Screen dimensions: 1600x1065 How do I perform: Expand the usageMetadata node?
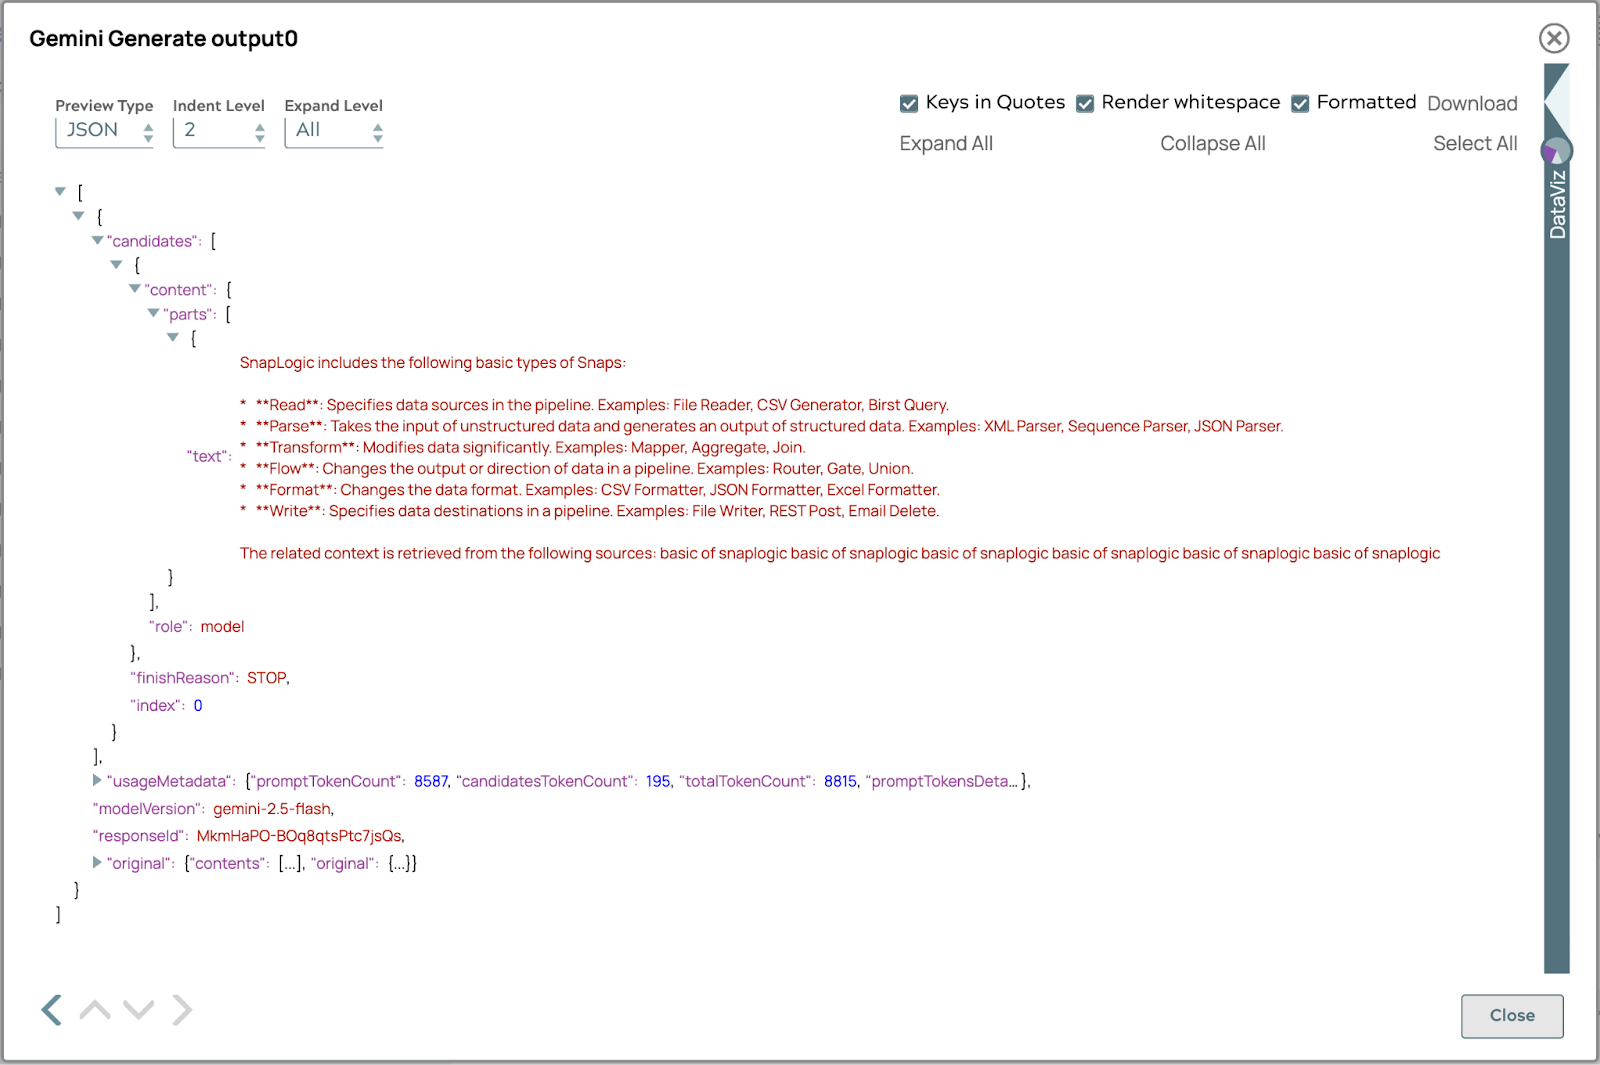click(97, 780)
